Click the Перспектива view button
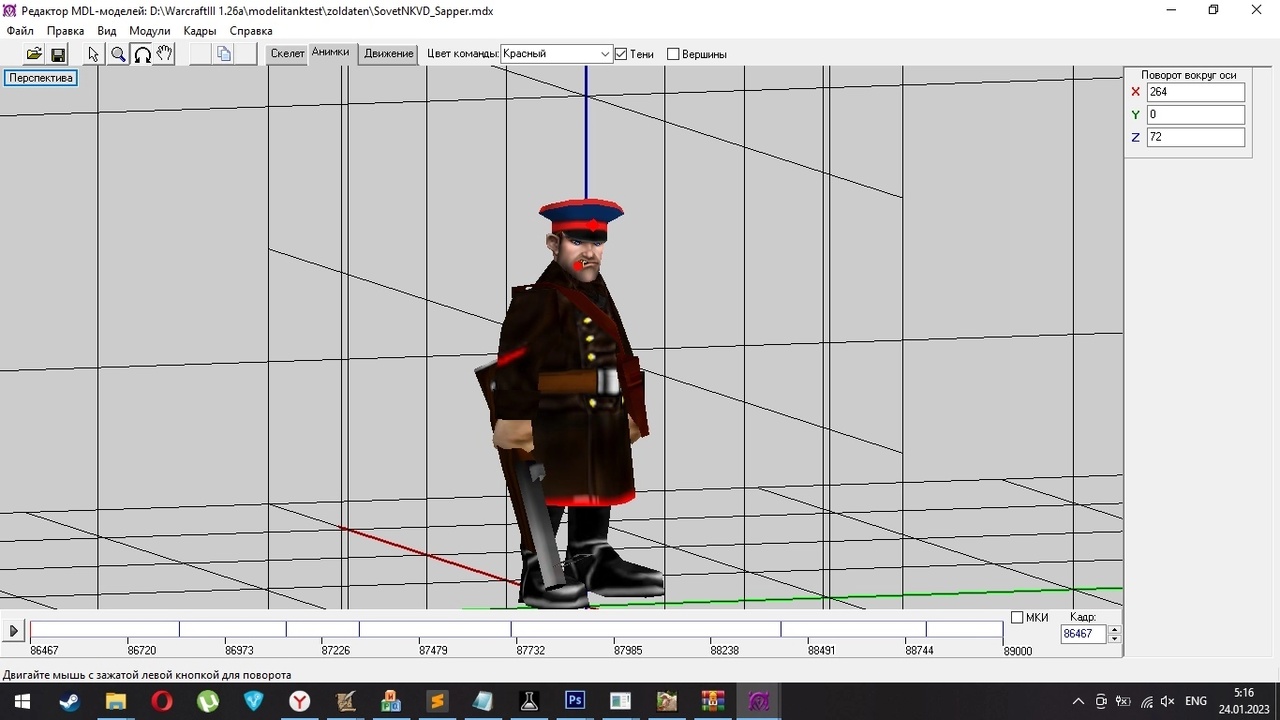The height and width of the screenshot is (720, 1280). point(41,78)
